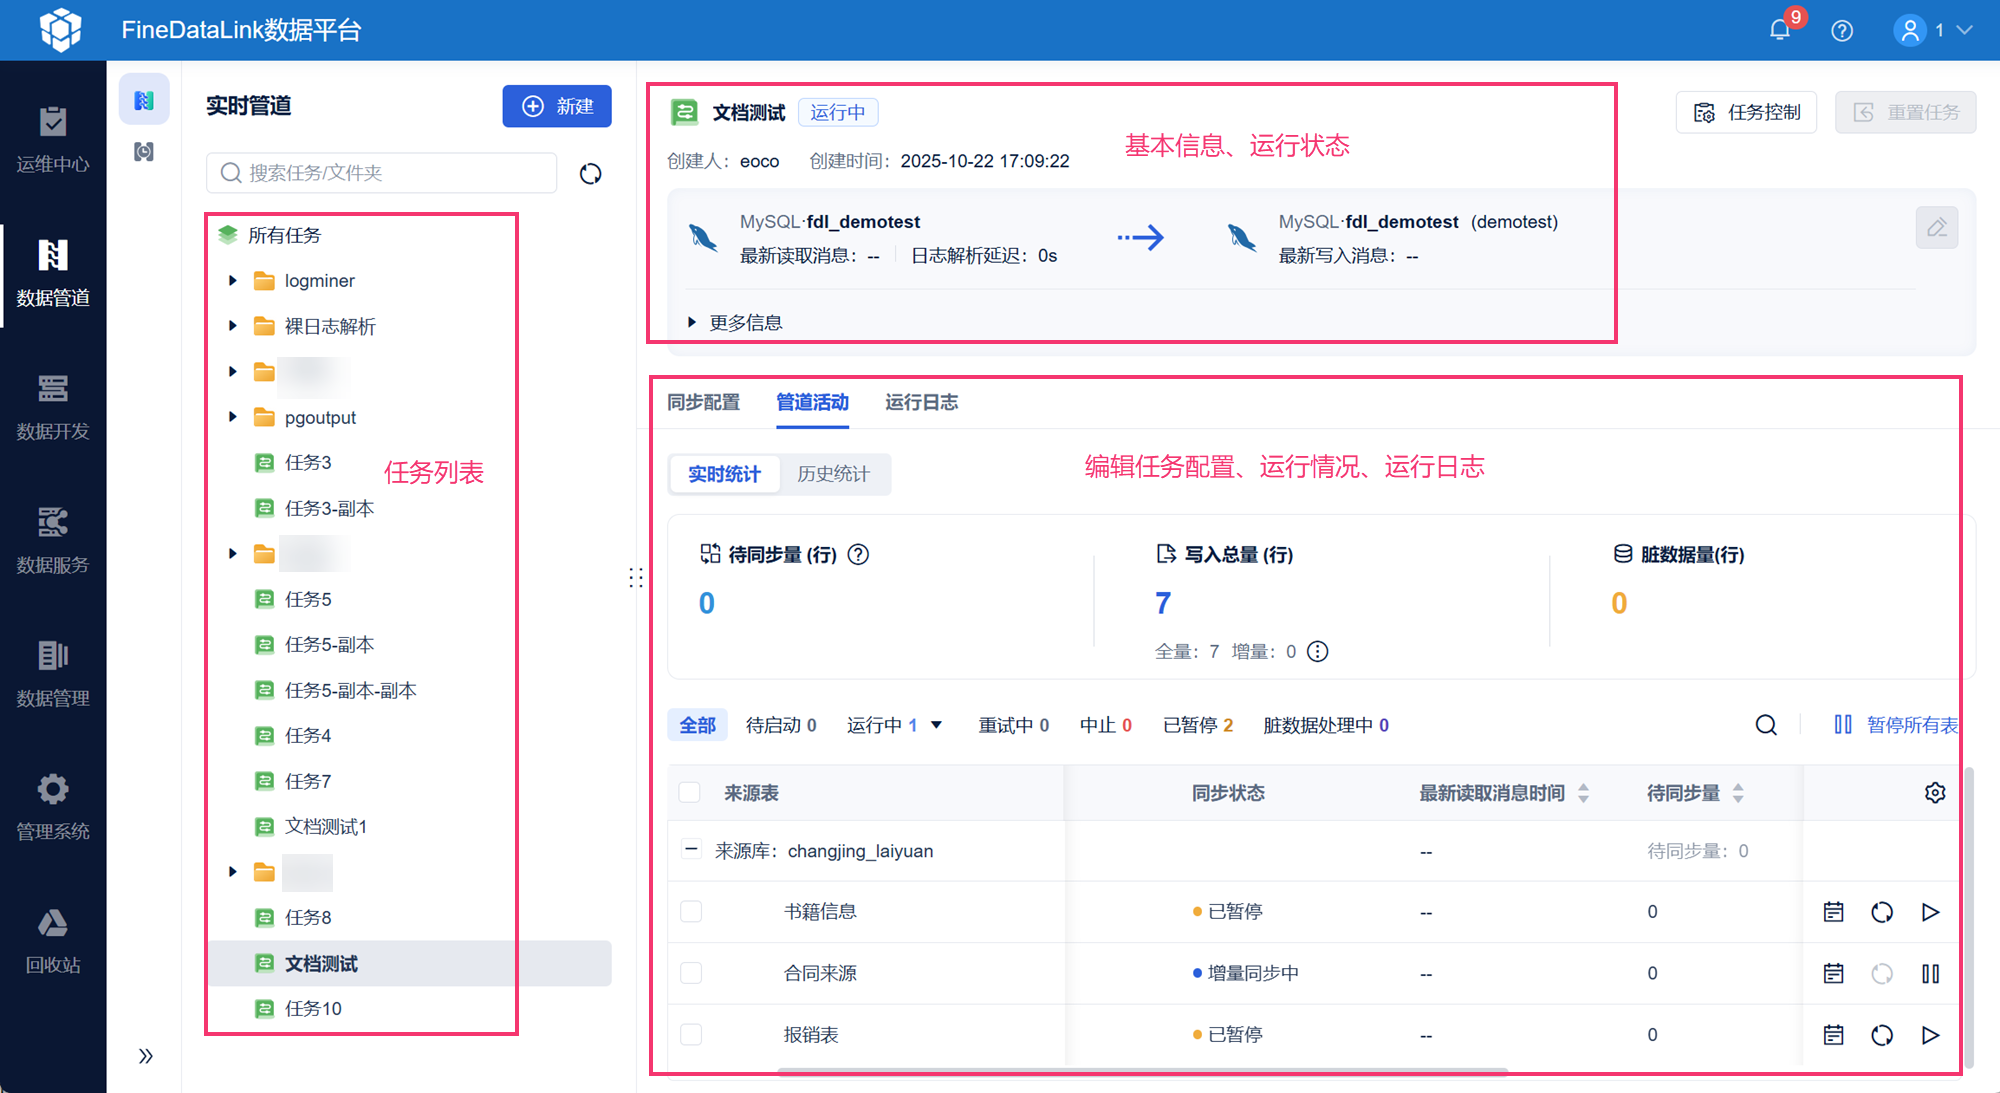Open the table column settings gear
The height and width of the screenshot is (1093, 2000).
click(1935, 793)
